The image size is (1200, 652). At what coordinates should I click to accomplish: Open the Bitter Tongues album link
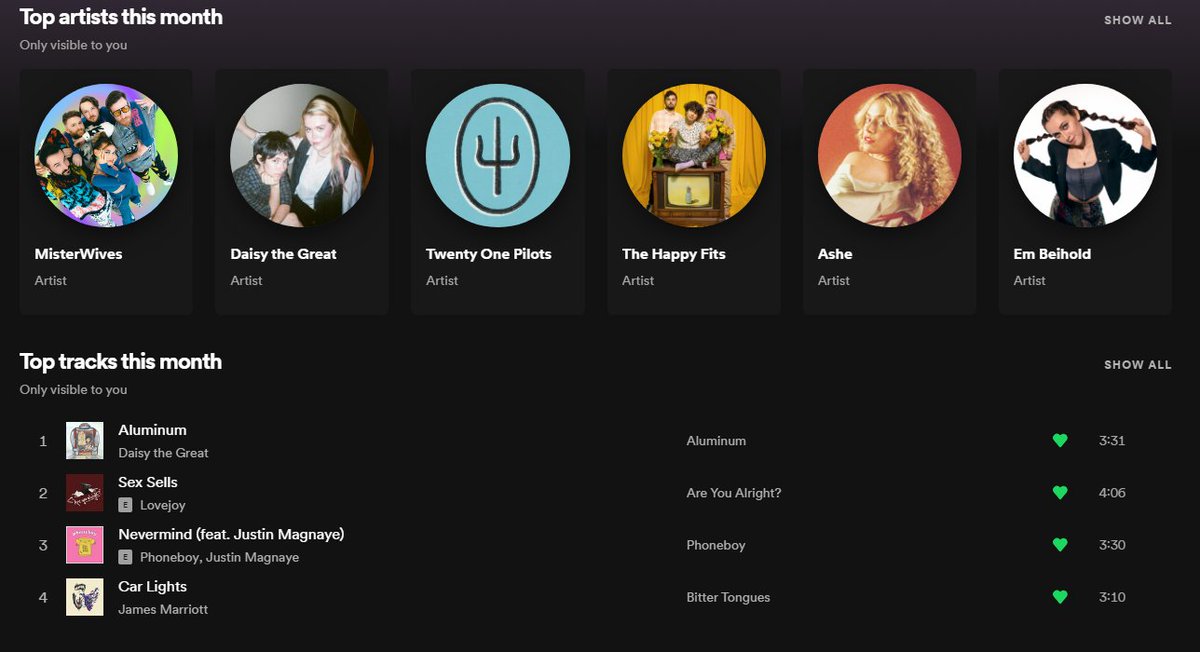pyautogui.click(x=728, y=597)
